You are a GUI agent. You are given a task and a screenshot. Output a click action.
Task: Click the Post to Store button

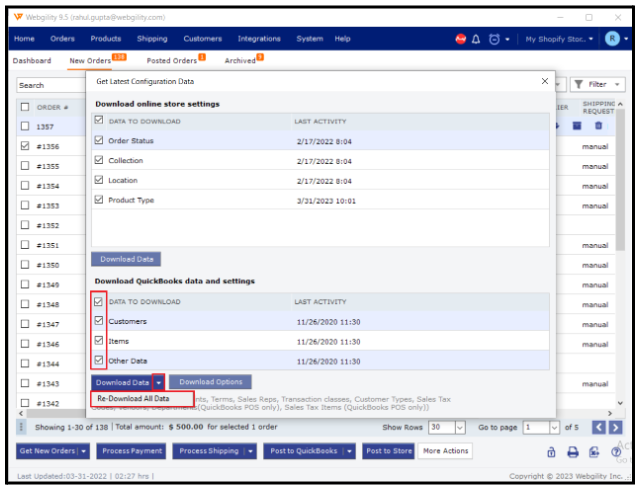pos(388,451)
